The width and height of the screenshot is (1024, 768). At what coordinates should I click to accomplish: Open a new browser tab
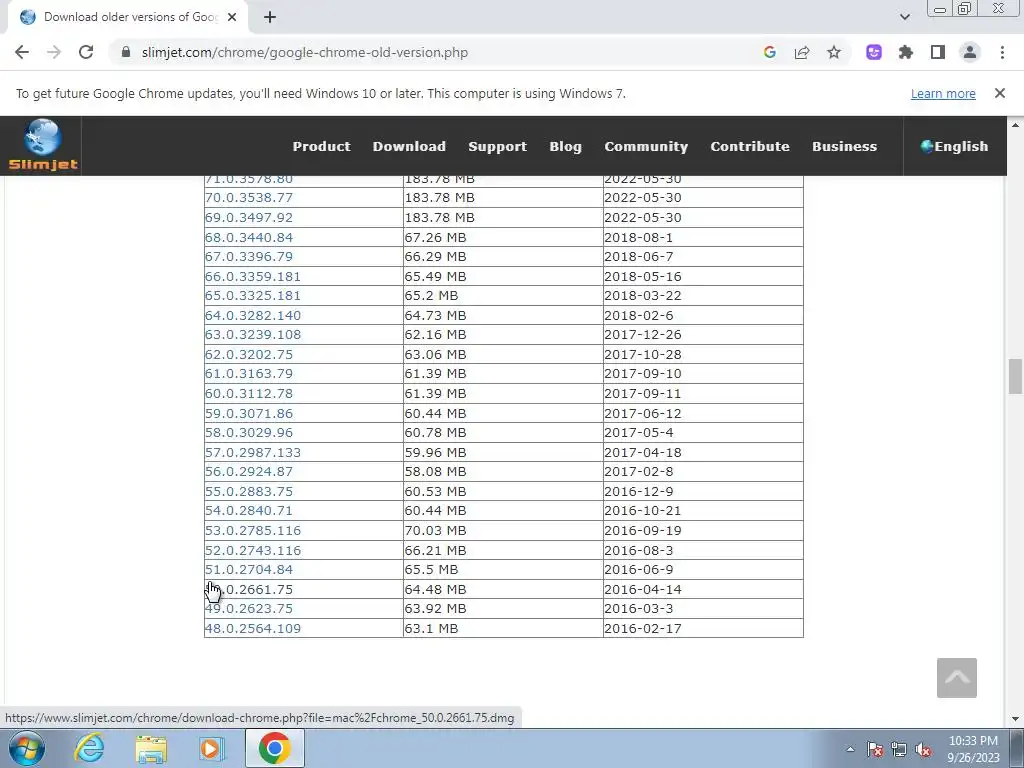[x=270, y=17]
